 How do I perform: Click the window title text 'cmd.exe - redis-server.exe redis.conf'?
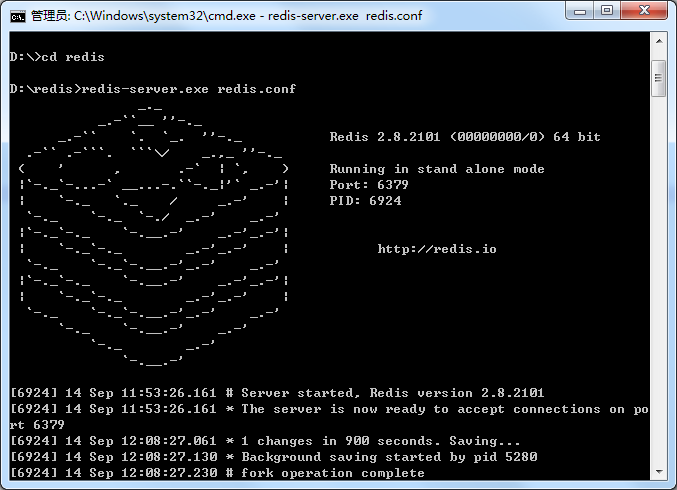pos(314,16)
